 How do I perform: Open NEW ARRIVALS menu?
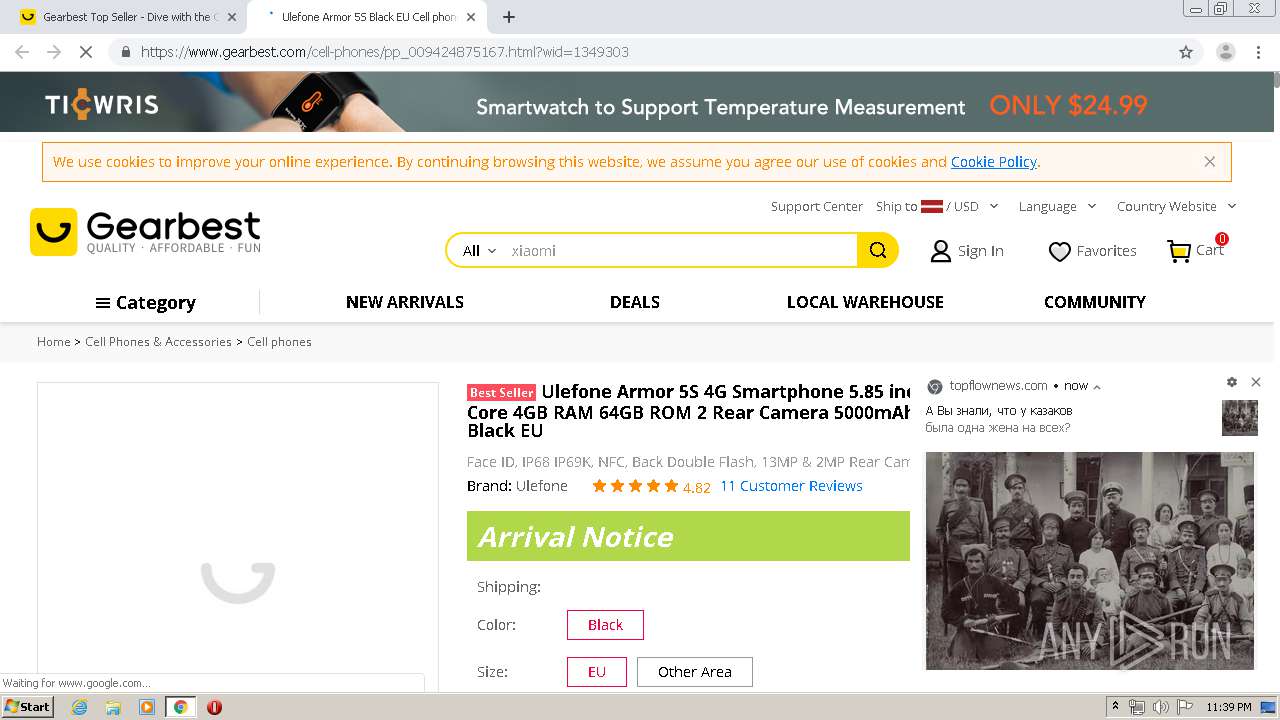pyautogui.click(x=405, y=302)
